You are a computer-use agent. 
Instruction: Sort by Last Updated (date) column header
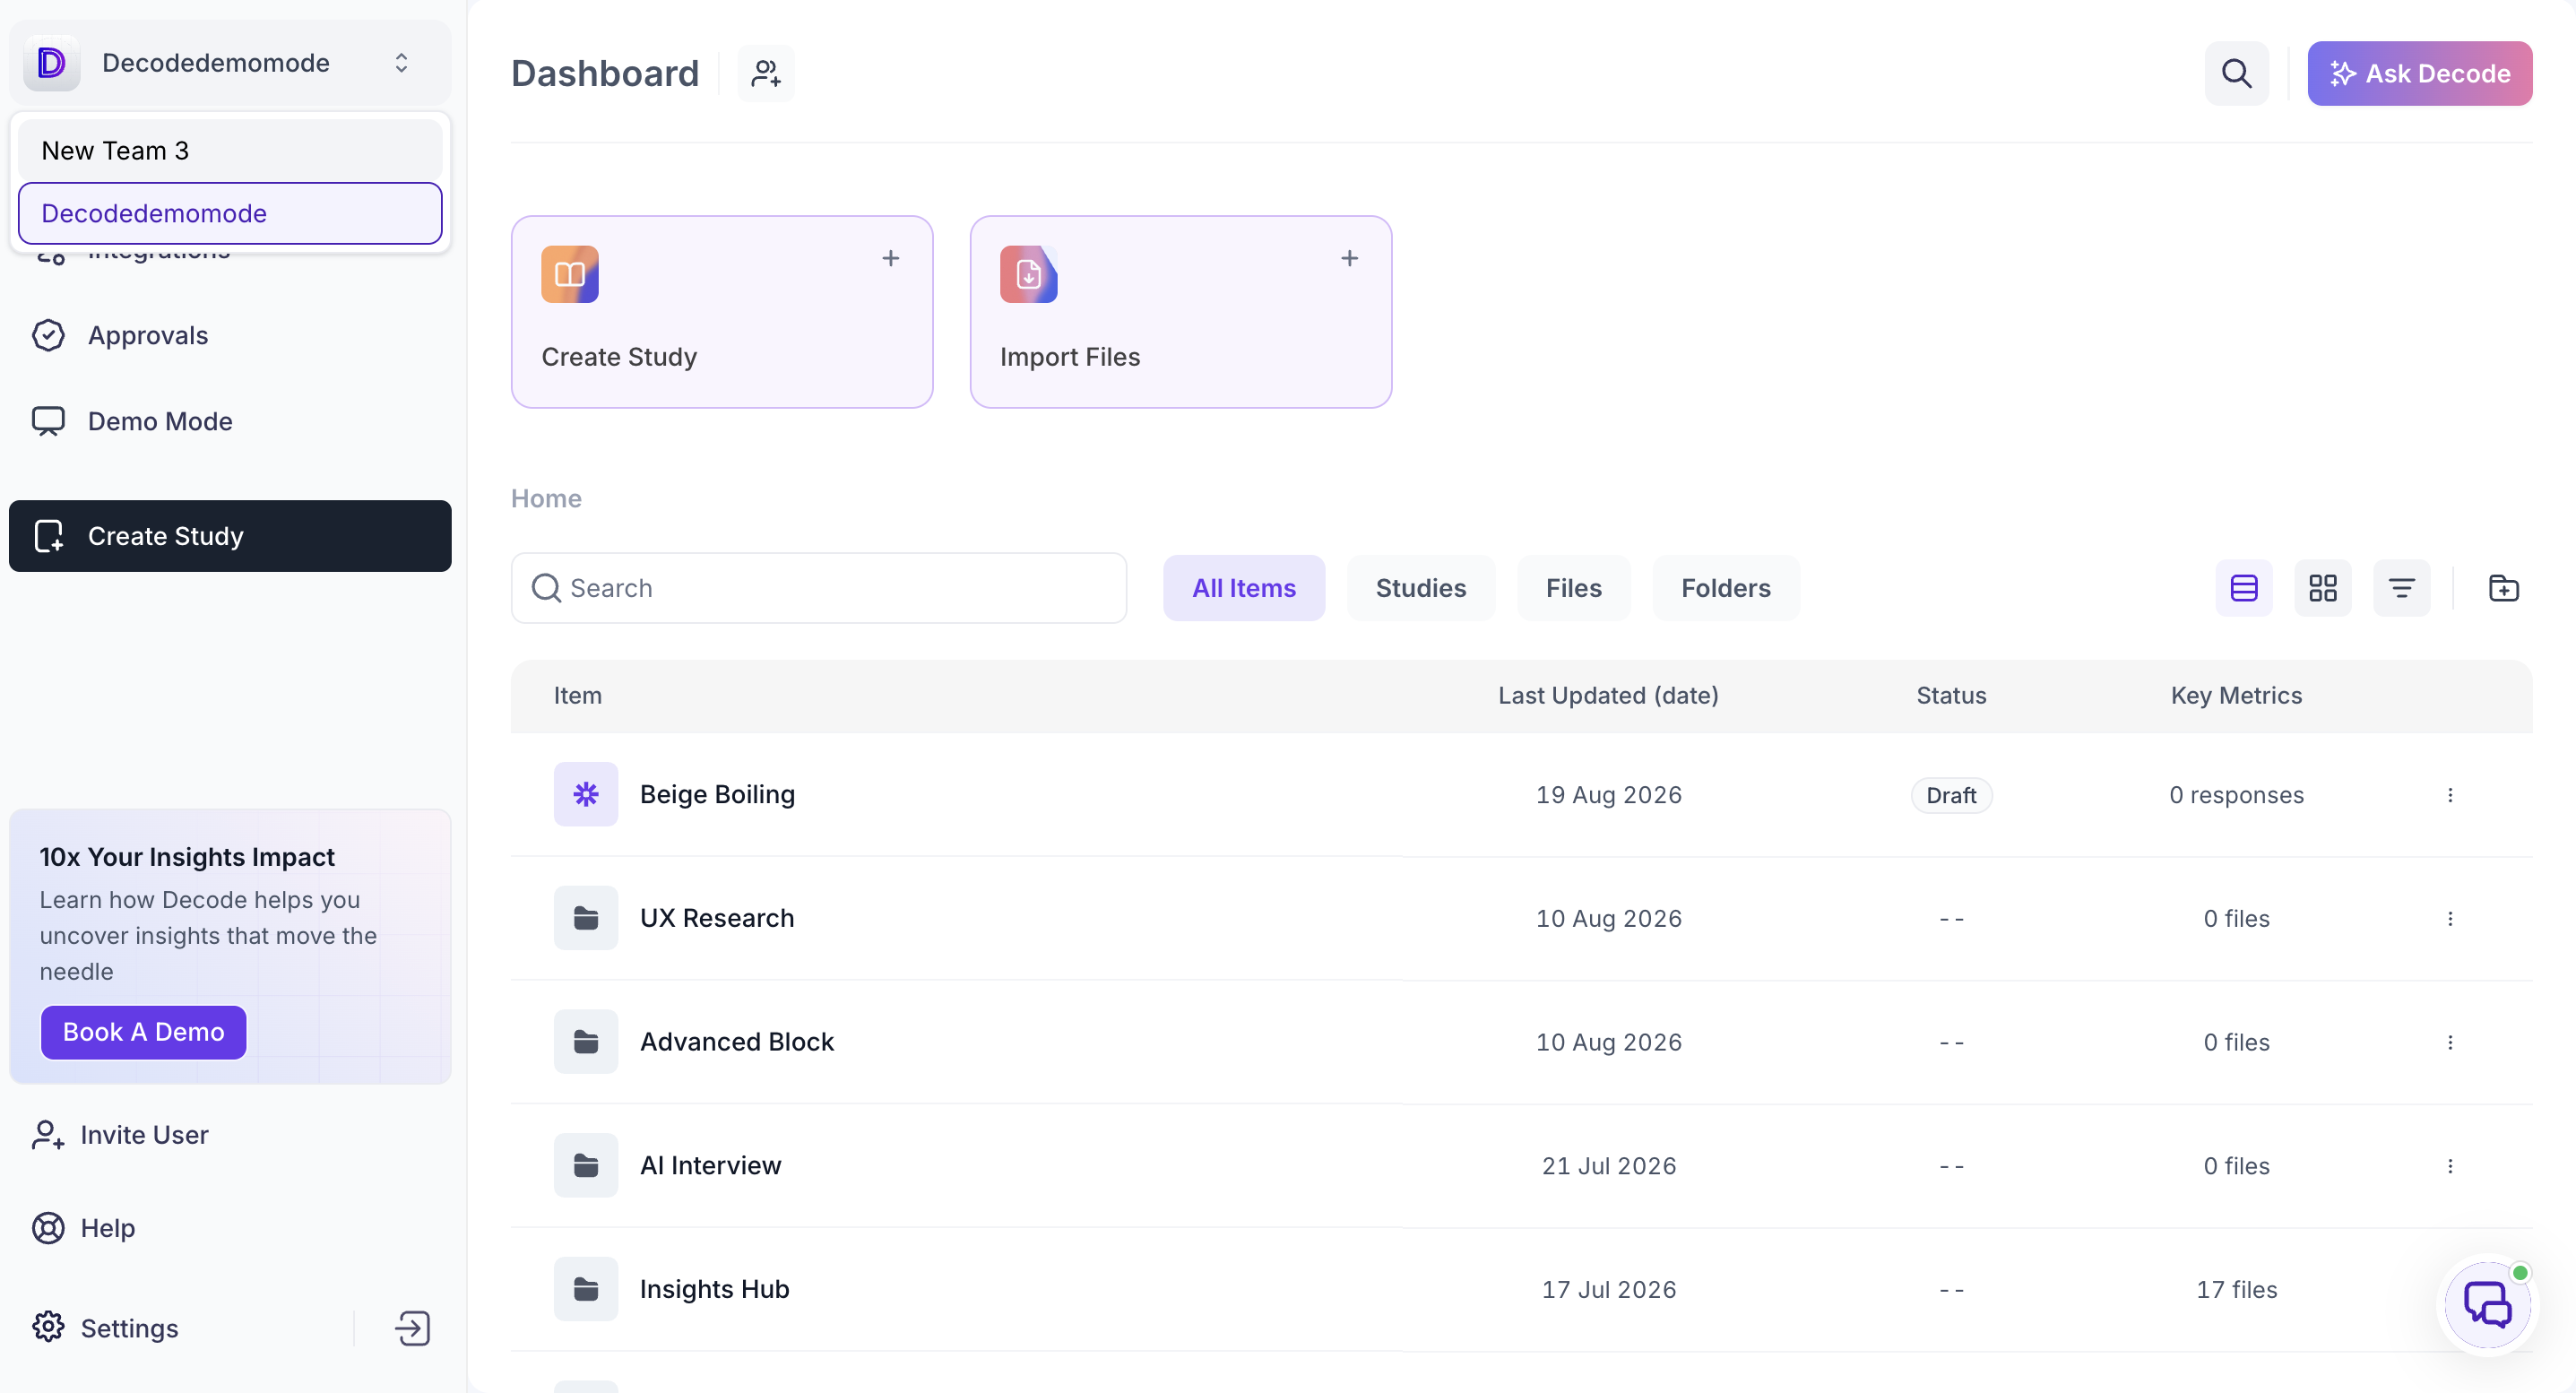1608,695
